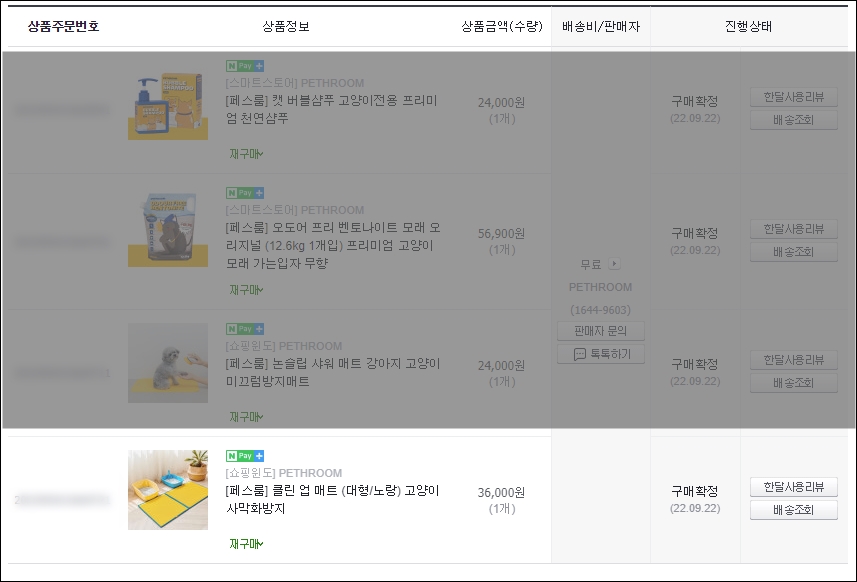Click 배송조회 for cat bubble shampoo
This screenshot has height=582, width=857.
[x=794, y=120]
